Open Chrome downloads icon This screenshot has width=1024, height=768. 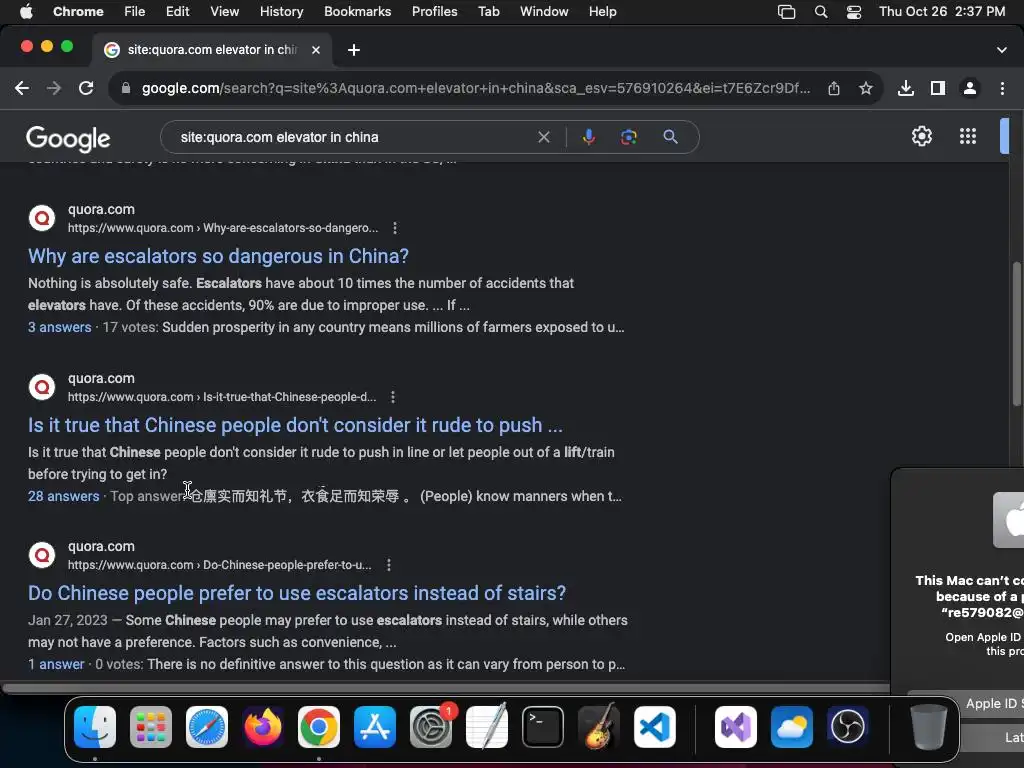coord(906,88)
